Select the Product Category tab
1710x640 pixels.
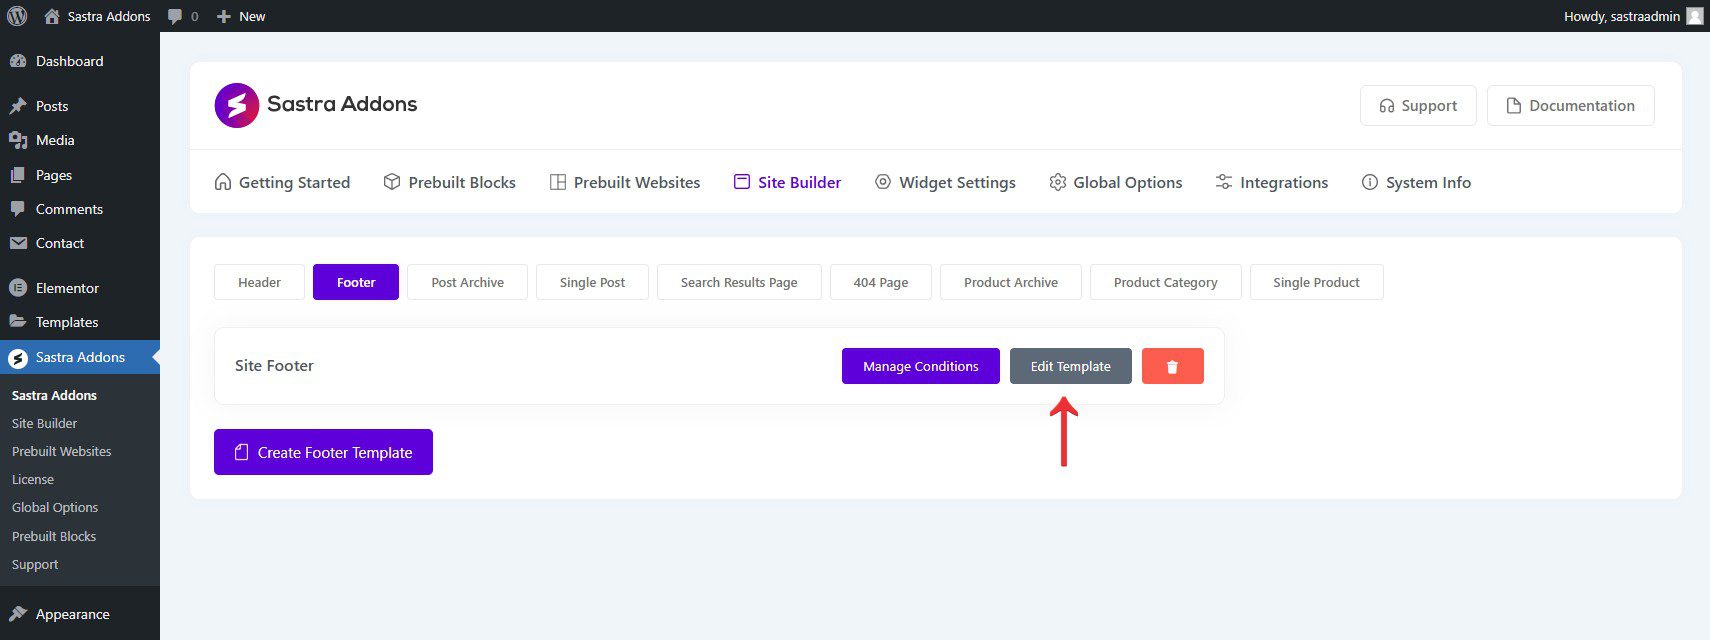pos(1166,282)
